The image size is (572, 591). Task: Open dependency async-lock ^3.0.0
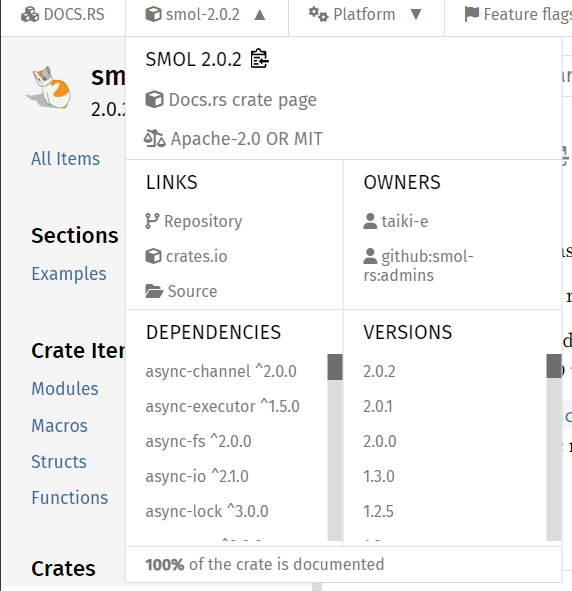point(207,511)
